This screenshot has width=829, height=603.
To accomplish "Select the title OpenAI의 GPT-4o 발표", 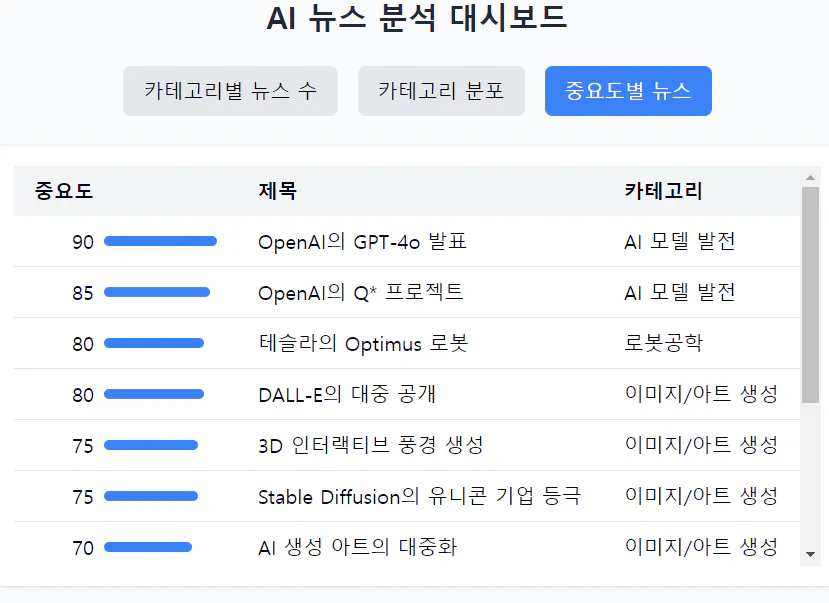I will click(362, 242).
